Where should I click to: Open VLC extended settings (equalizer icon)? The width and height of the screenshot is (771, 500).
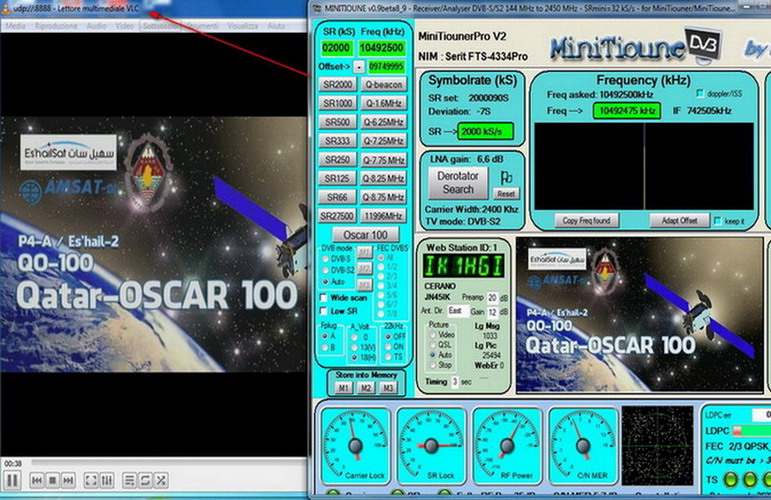[107, 480]
